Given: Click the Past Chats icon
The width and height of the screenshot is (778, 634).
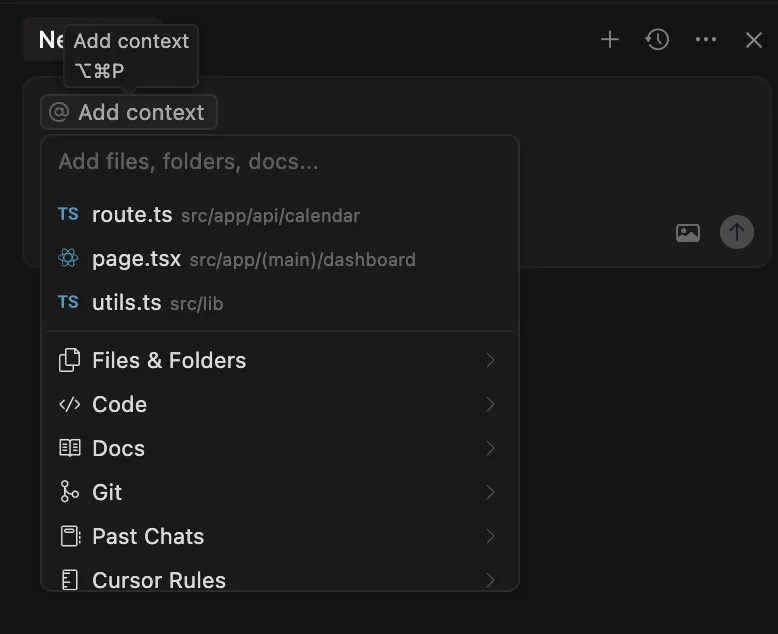Looking at the screenshot, I should 69,536.
